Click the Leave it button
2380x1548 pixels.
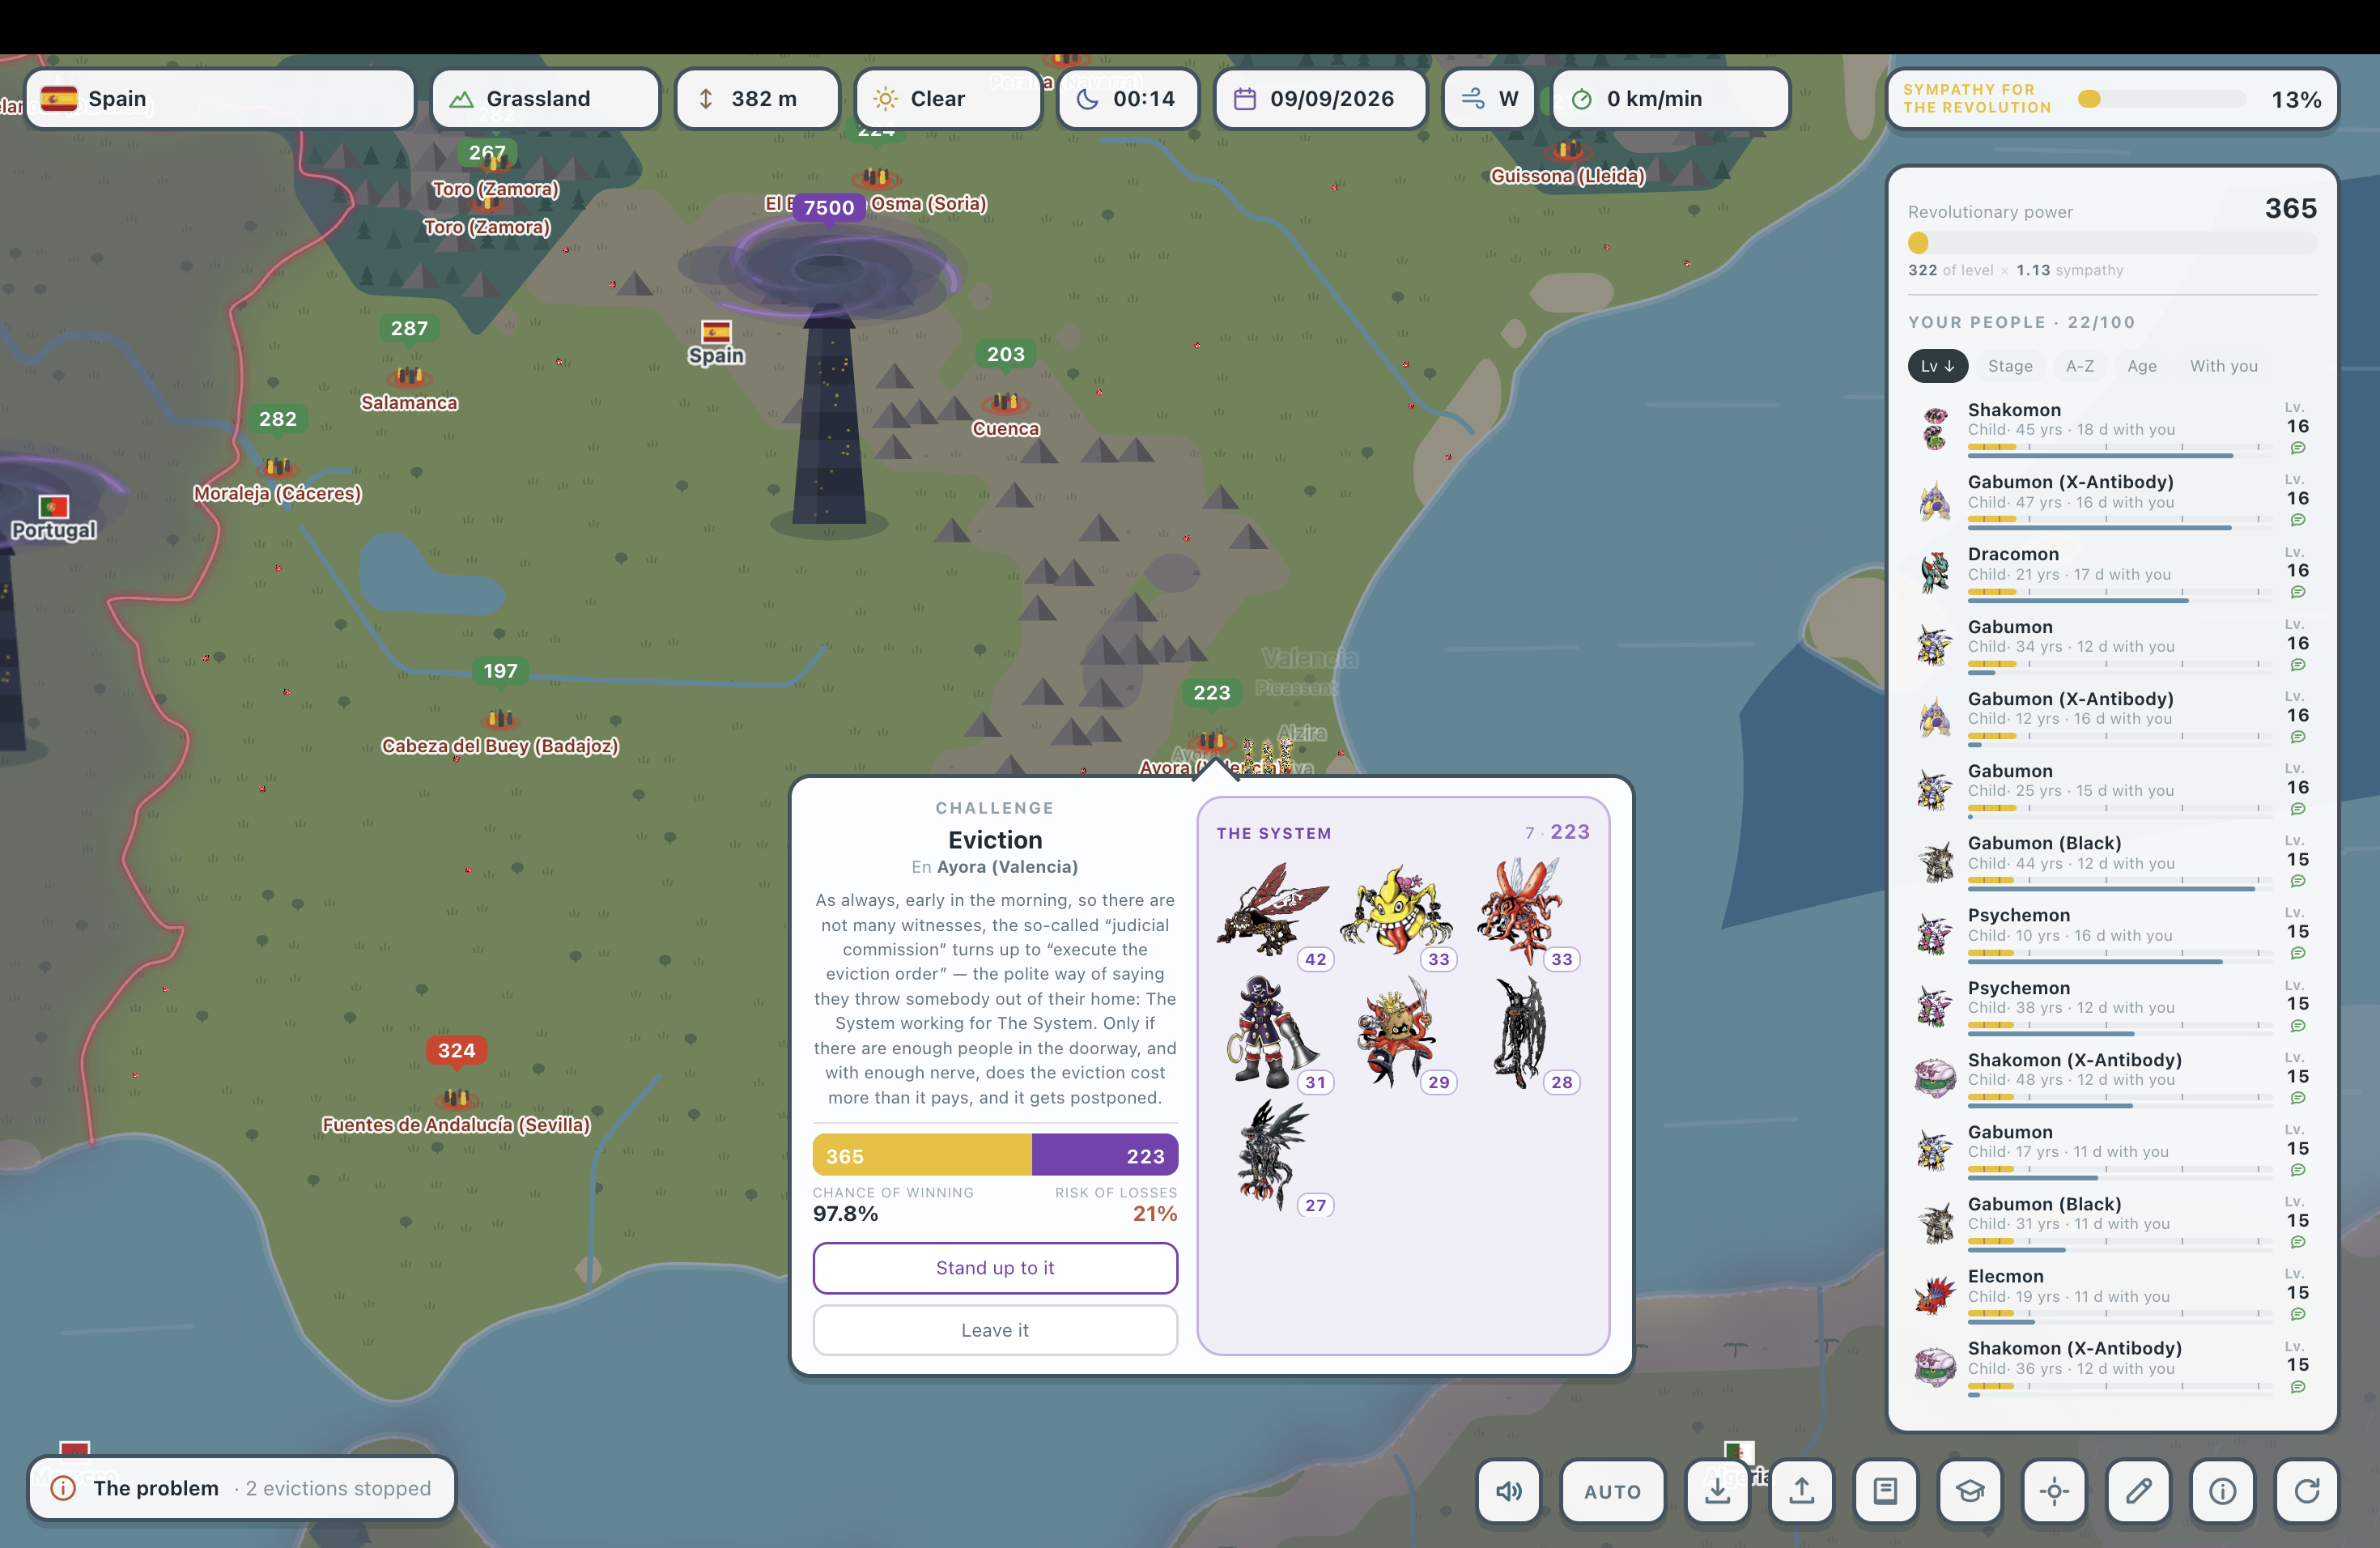point(995,1330)
